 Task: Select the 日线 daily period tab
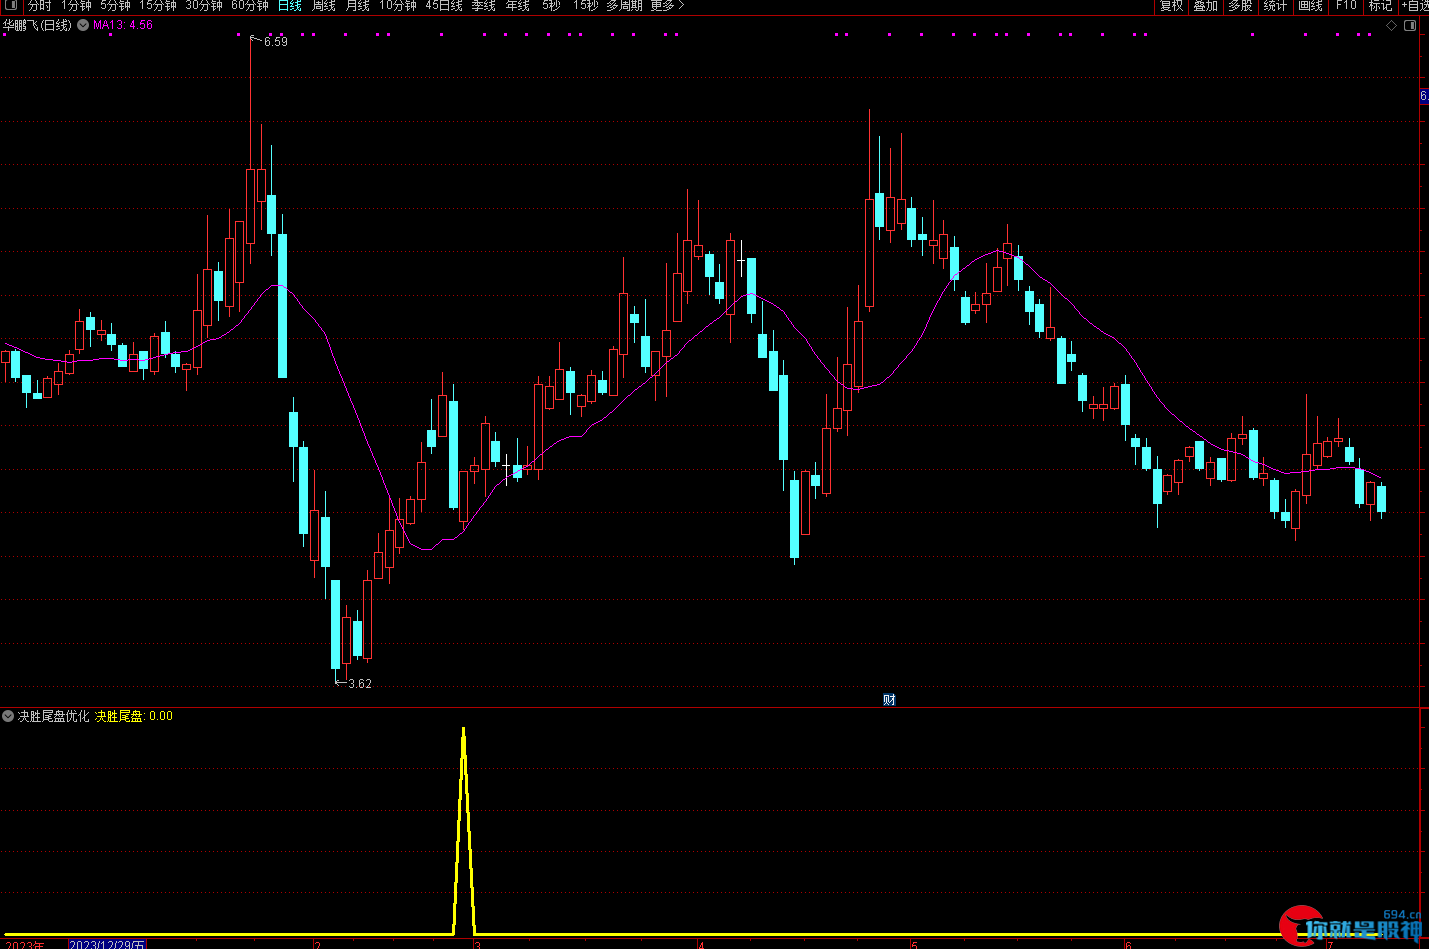pyautogui.click(x=290, y=5)
